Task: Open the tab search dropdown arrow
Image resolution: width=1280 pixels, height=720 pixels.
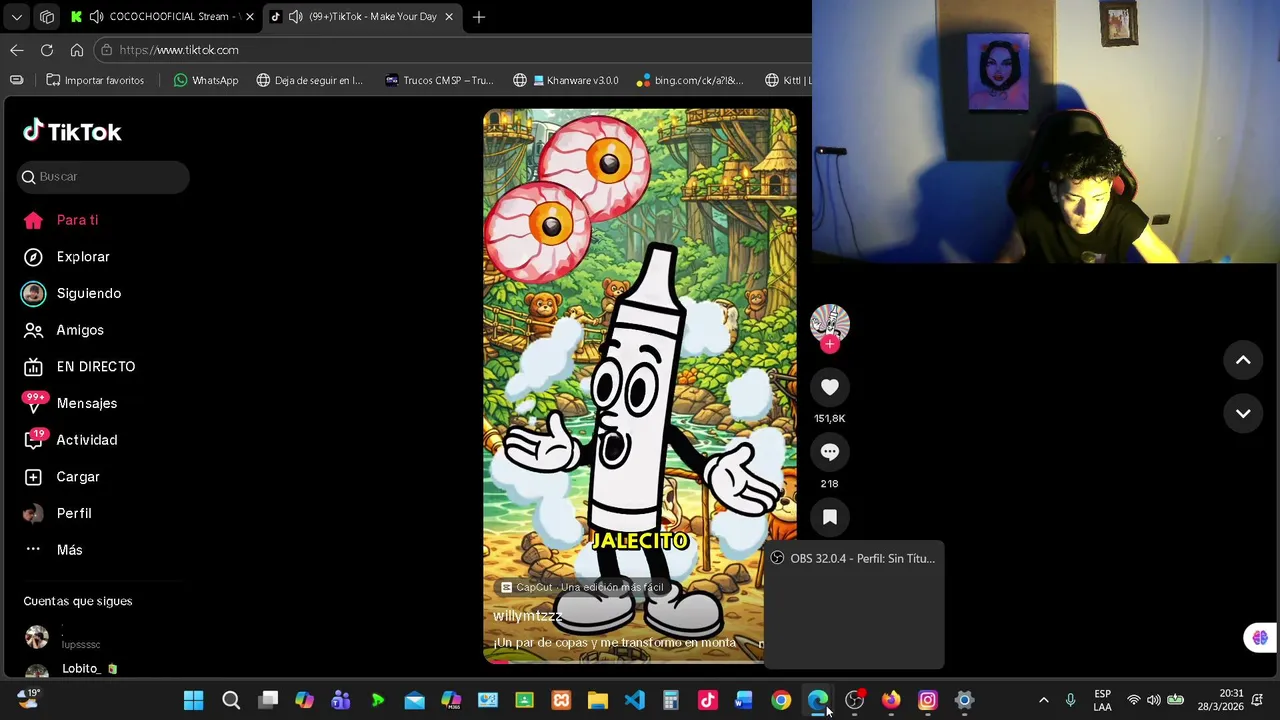Action: coord(17,17)
